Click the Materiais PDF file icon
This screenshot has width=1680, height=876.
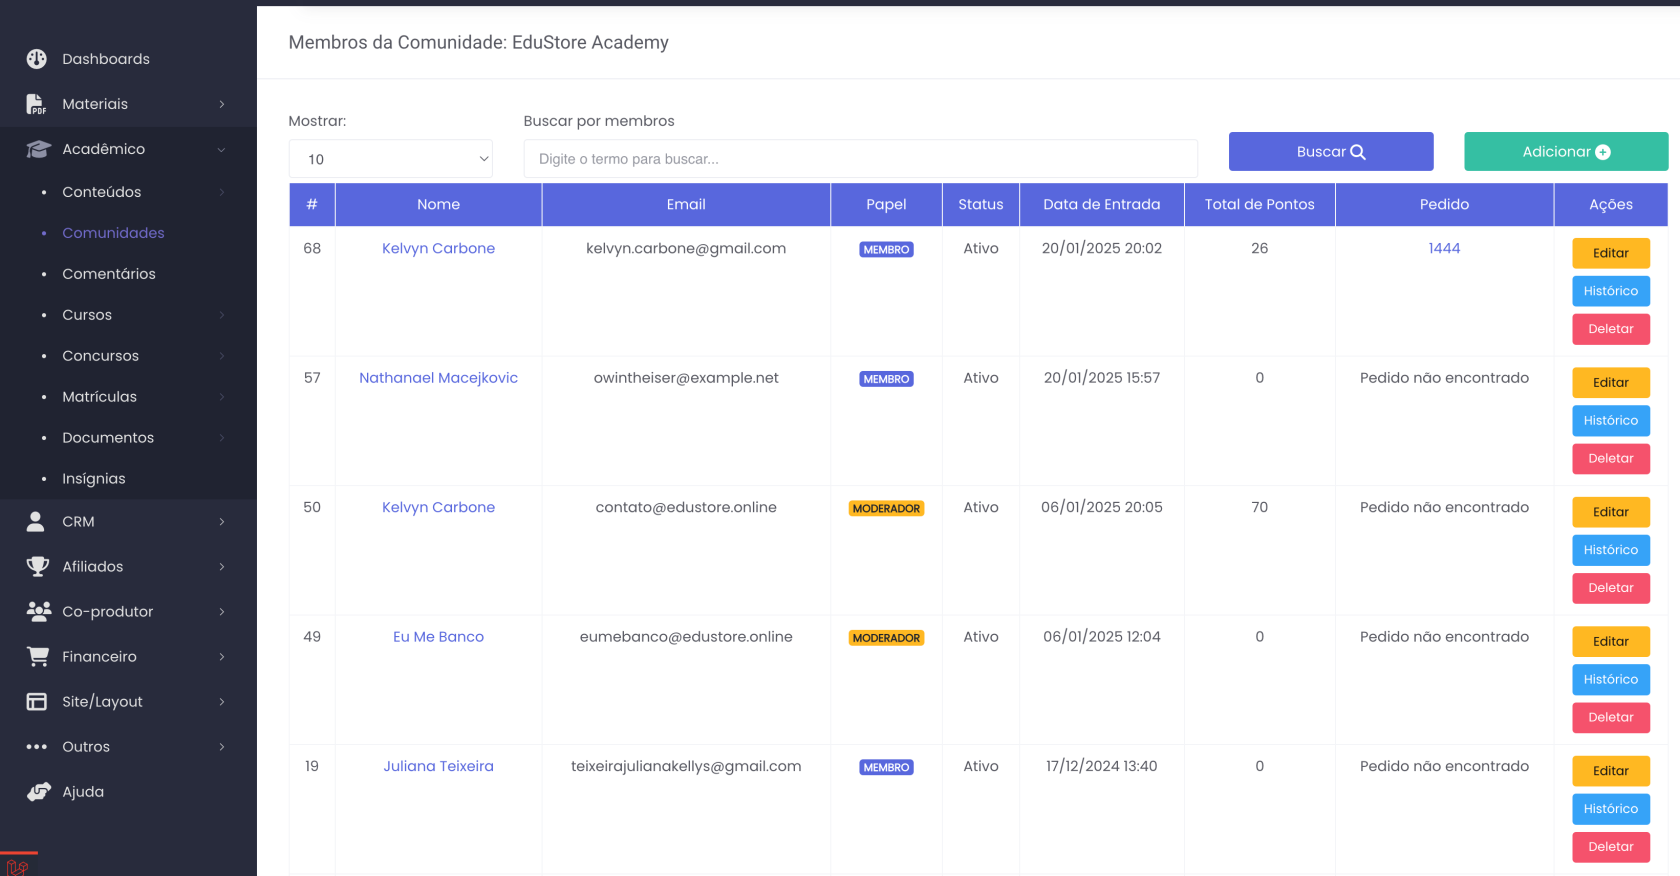point(36,104)
